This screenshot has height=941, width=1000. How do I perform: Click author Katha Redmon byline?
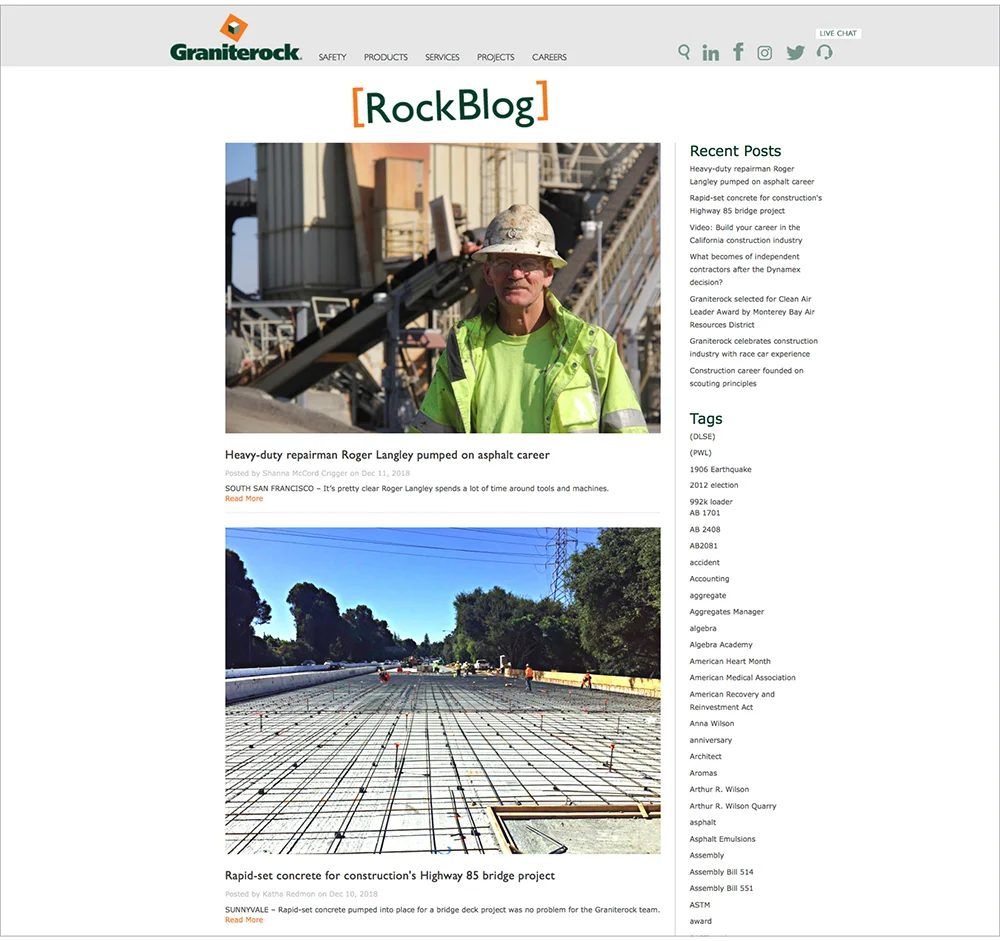289,894
